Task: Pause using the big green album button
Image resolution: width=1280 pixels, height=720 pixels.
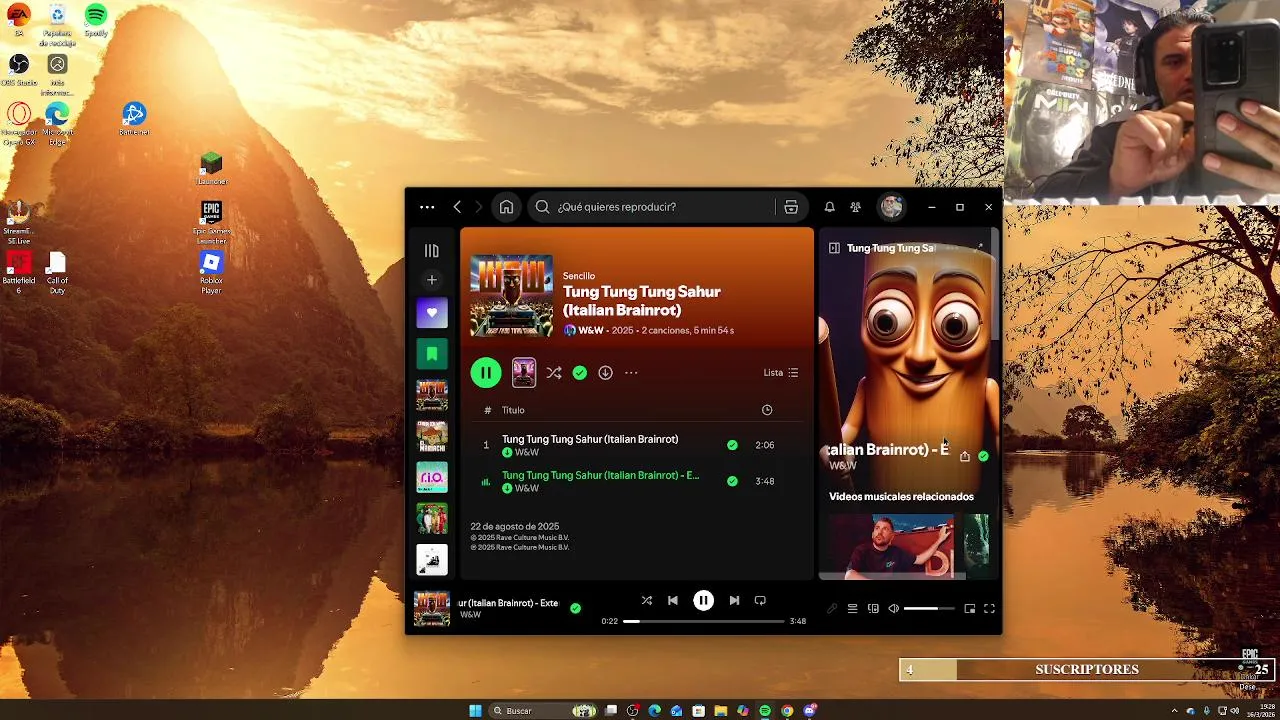Action: point(486,373)
